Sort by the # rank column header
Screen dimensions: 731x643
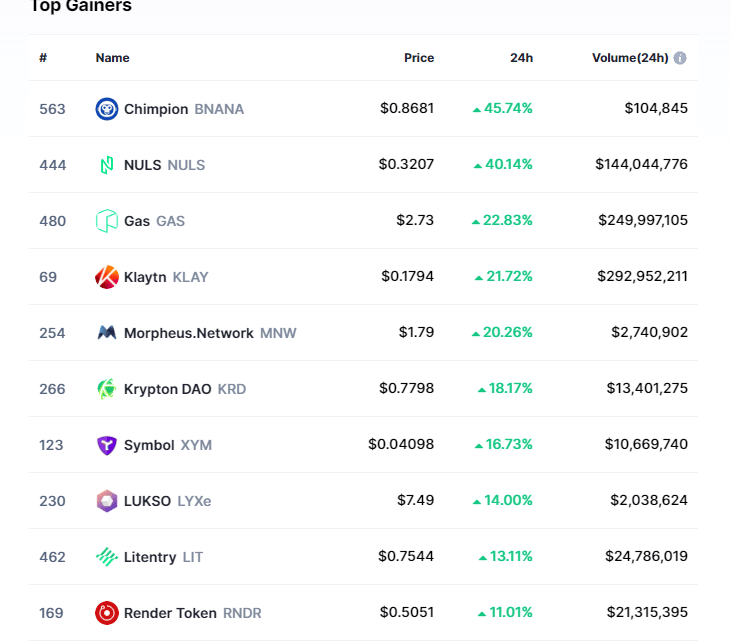click(43, 58)
